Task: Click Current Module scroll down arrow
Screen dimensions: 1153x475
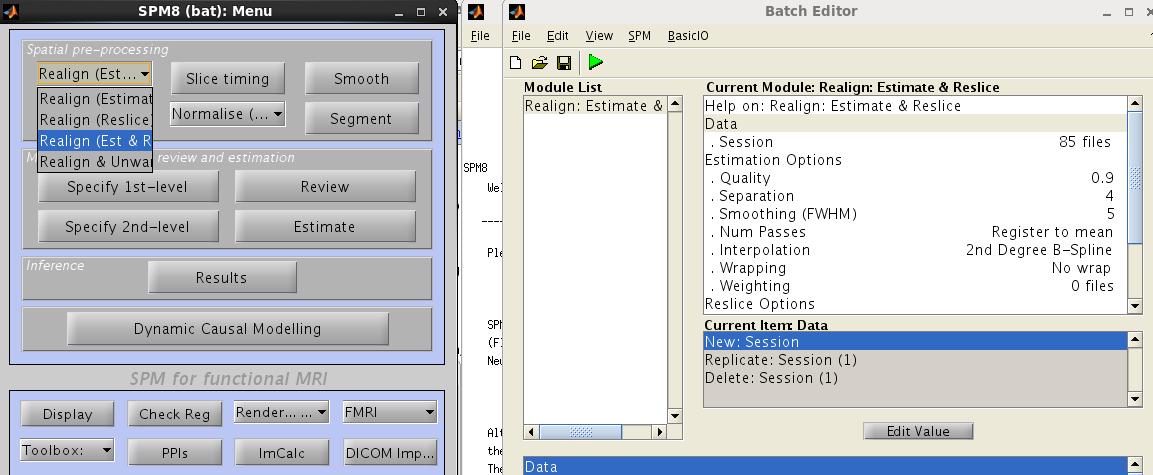Action: pos(1135,307)
